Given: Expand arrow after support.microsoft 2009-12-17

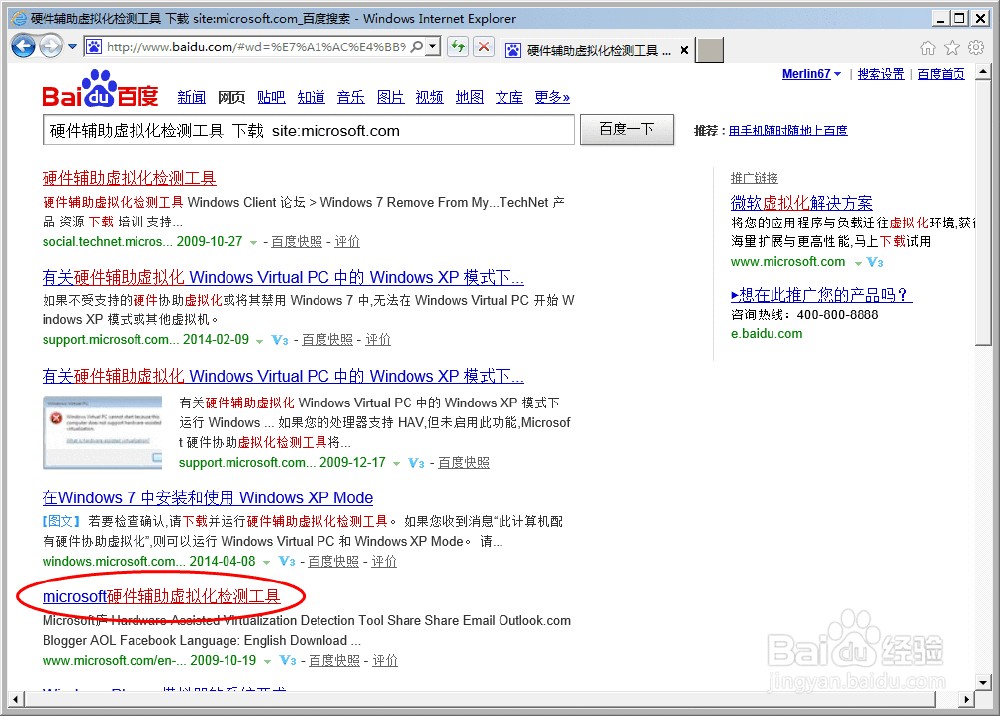Looking at the screenshot, I should click(x=396, y=464).
